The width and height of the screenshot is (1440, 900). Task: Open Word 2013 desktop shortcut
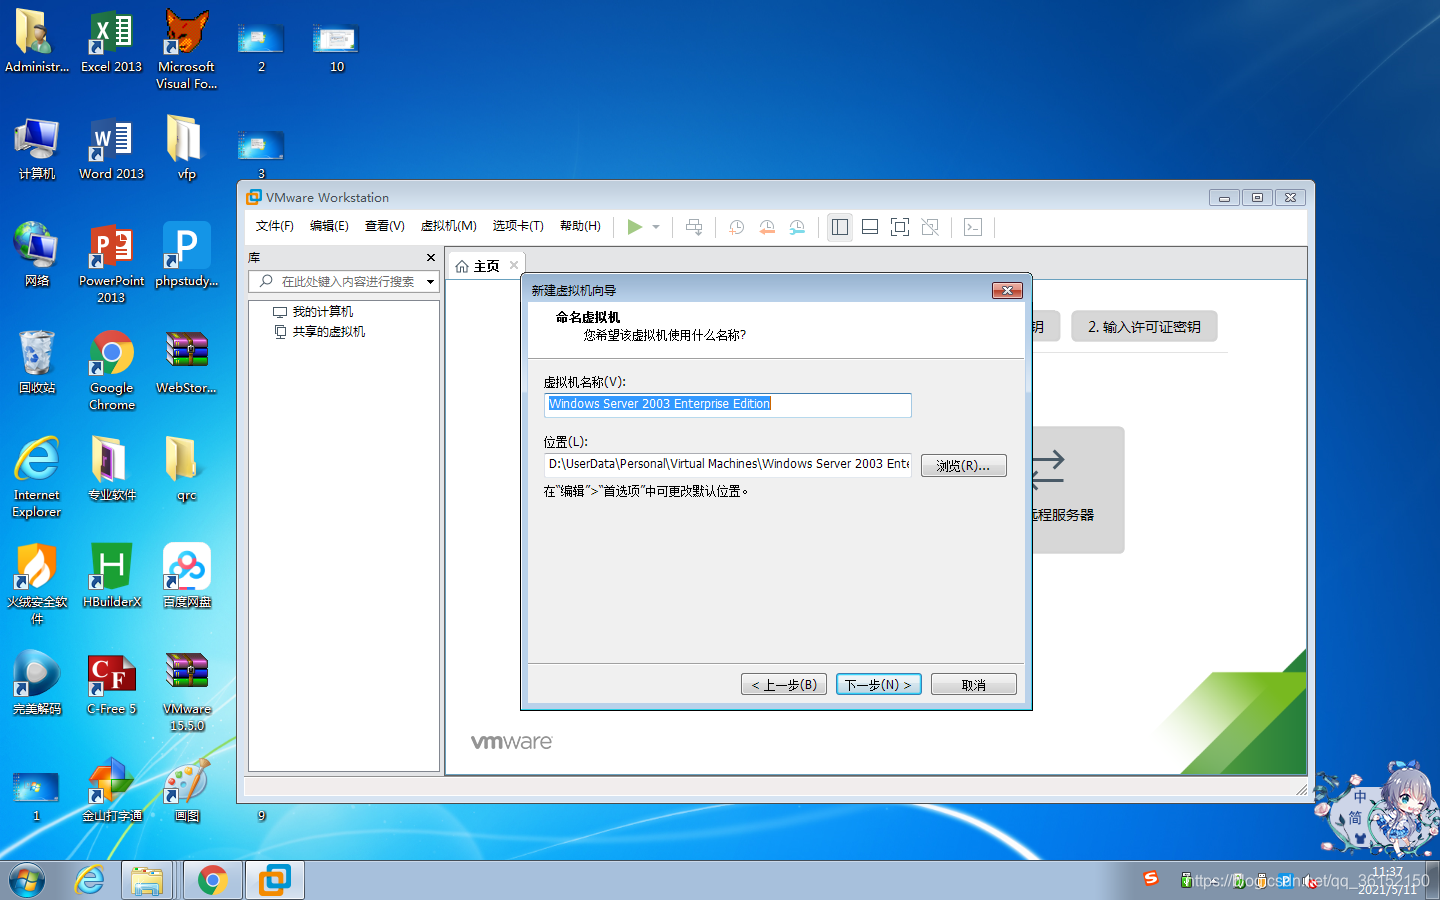112,150
